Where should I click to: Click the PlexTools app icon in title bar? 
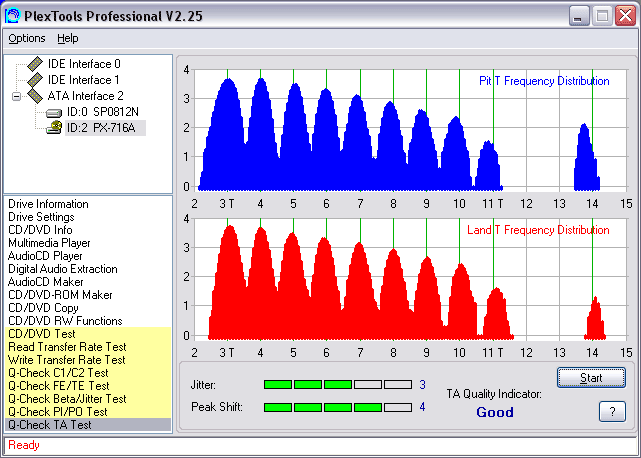click(13, 16)
